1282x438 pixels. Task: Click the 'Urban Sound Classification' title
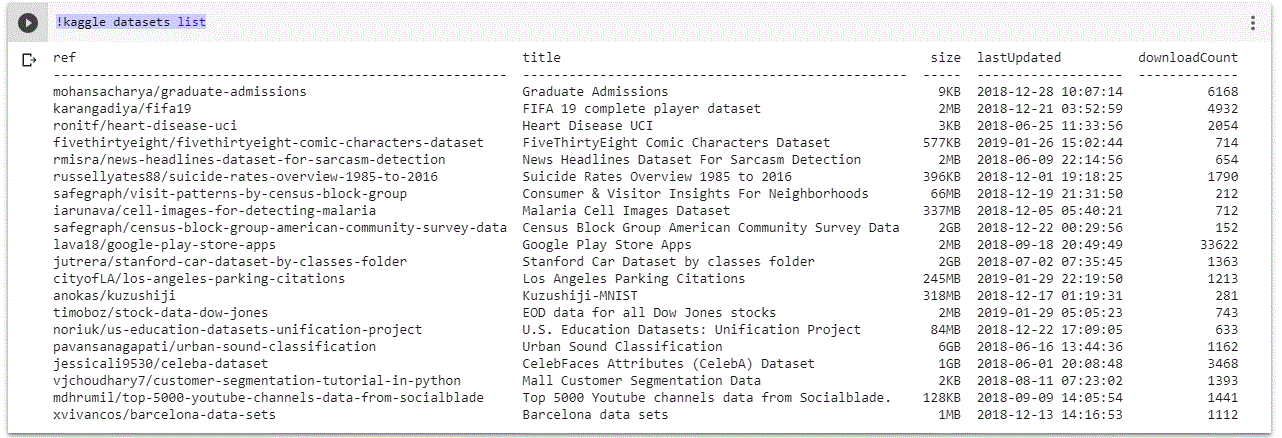coord(622,347)
